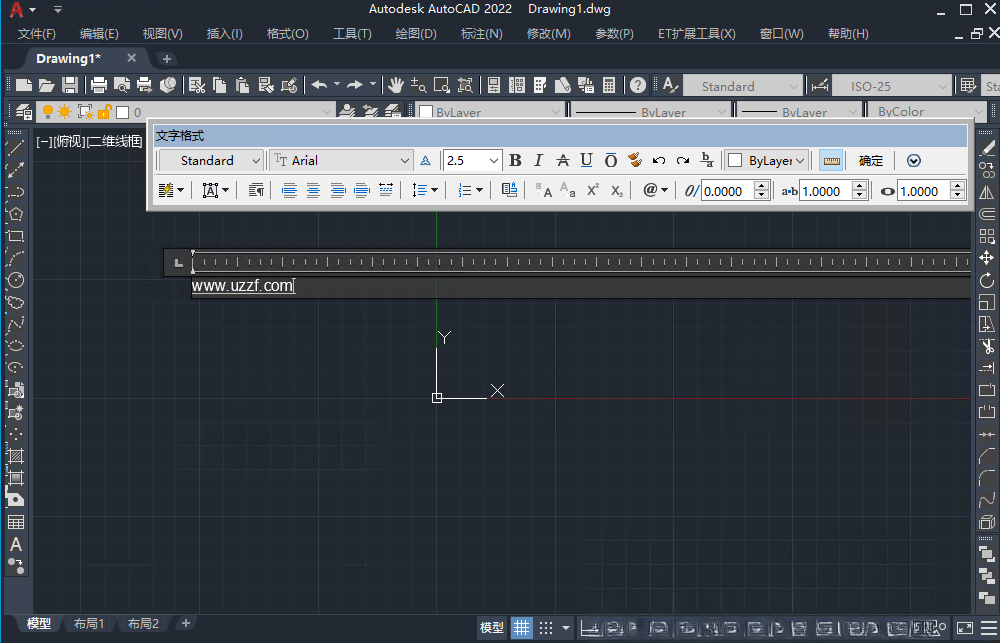Open the 修改(M) menu

[x=548, y=34]
